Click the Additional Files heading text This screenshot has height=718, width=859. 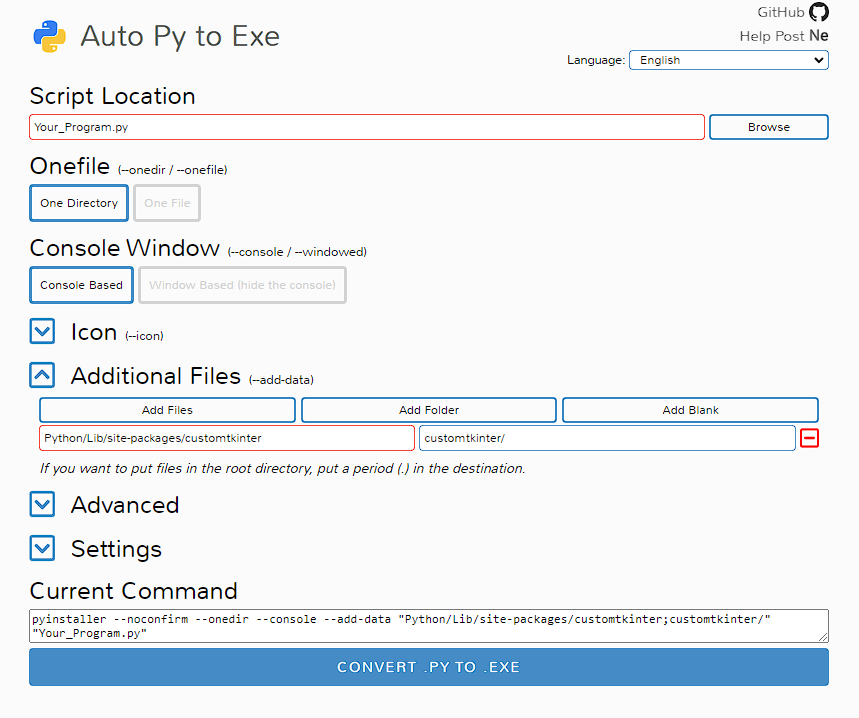tap(156, 376)
